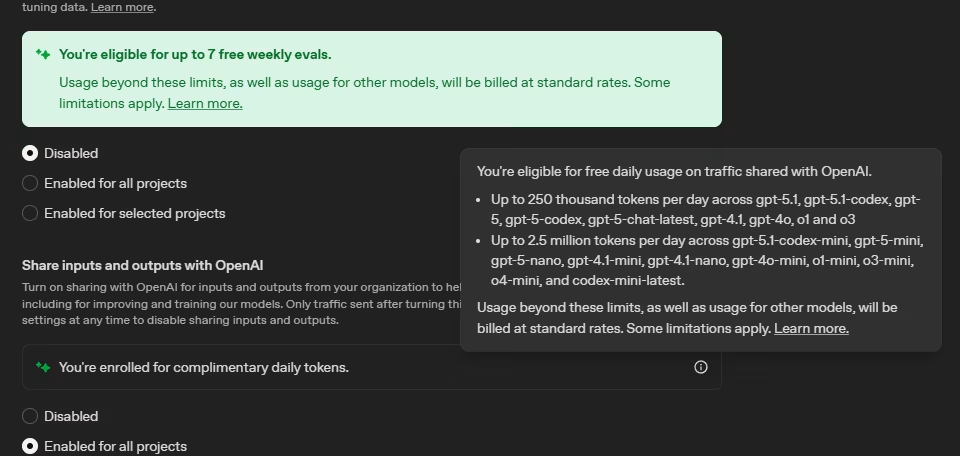960x456 pixels.
Task: Pick Enabled for all projects below complimentary tokens
Action: 30,446
